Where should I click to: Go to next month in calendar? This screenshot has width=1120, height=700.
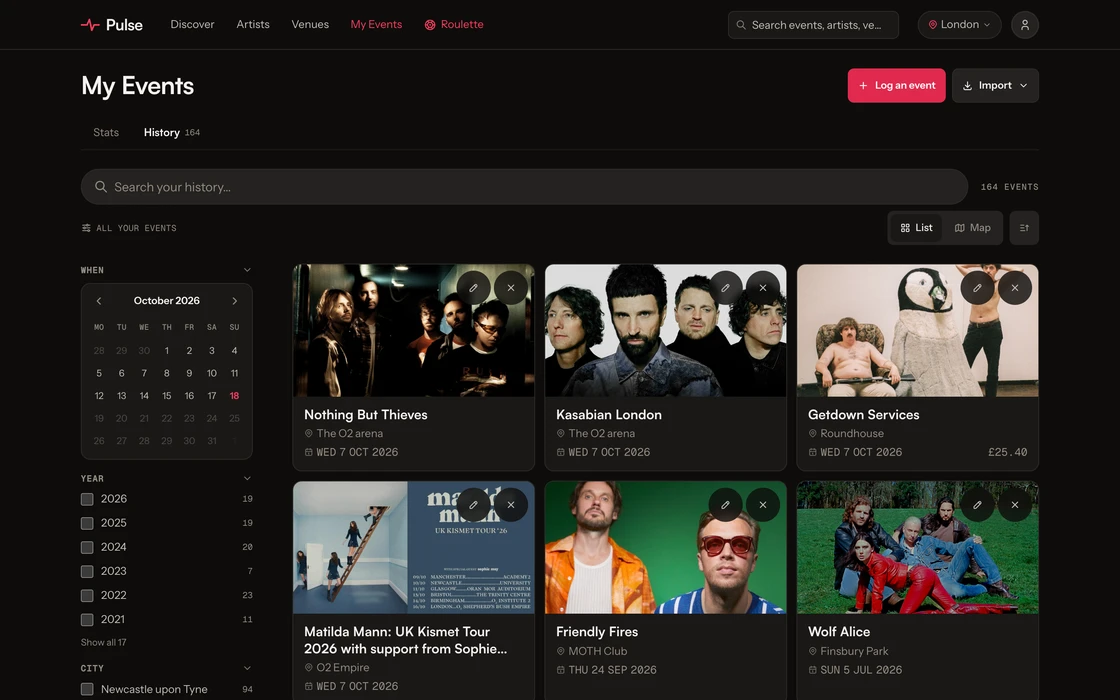pos(234,301)
